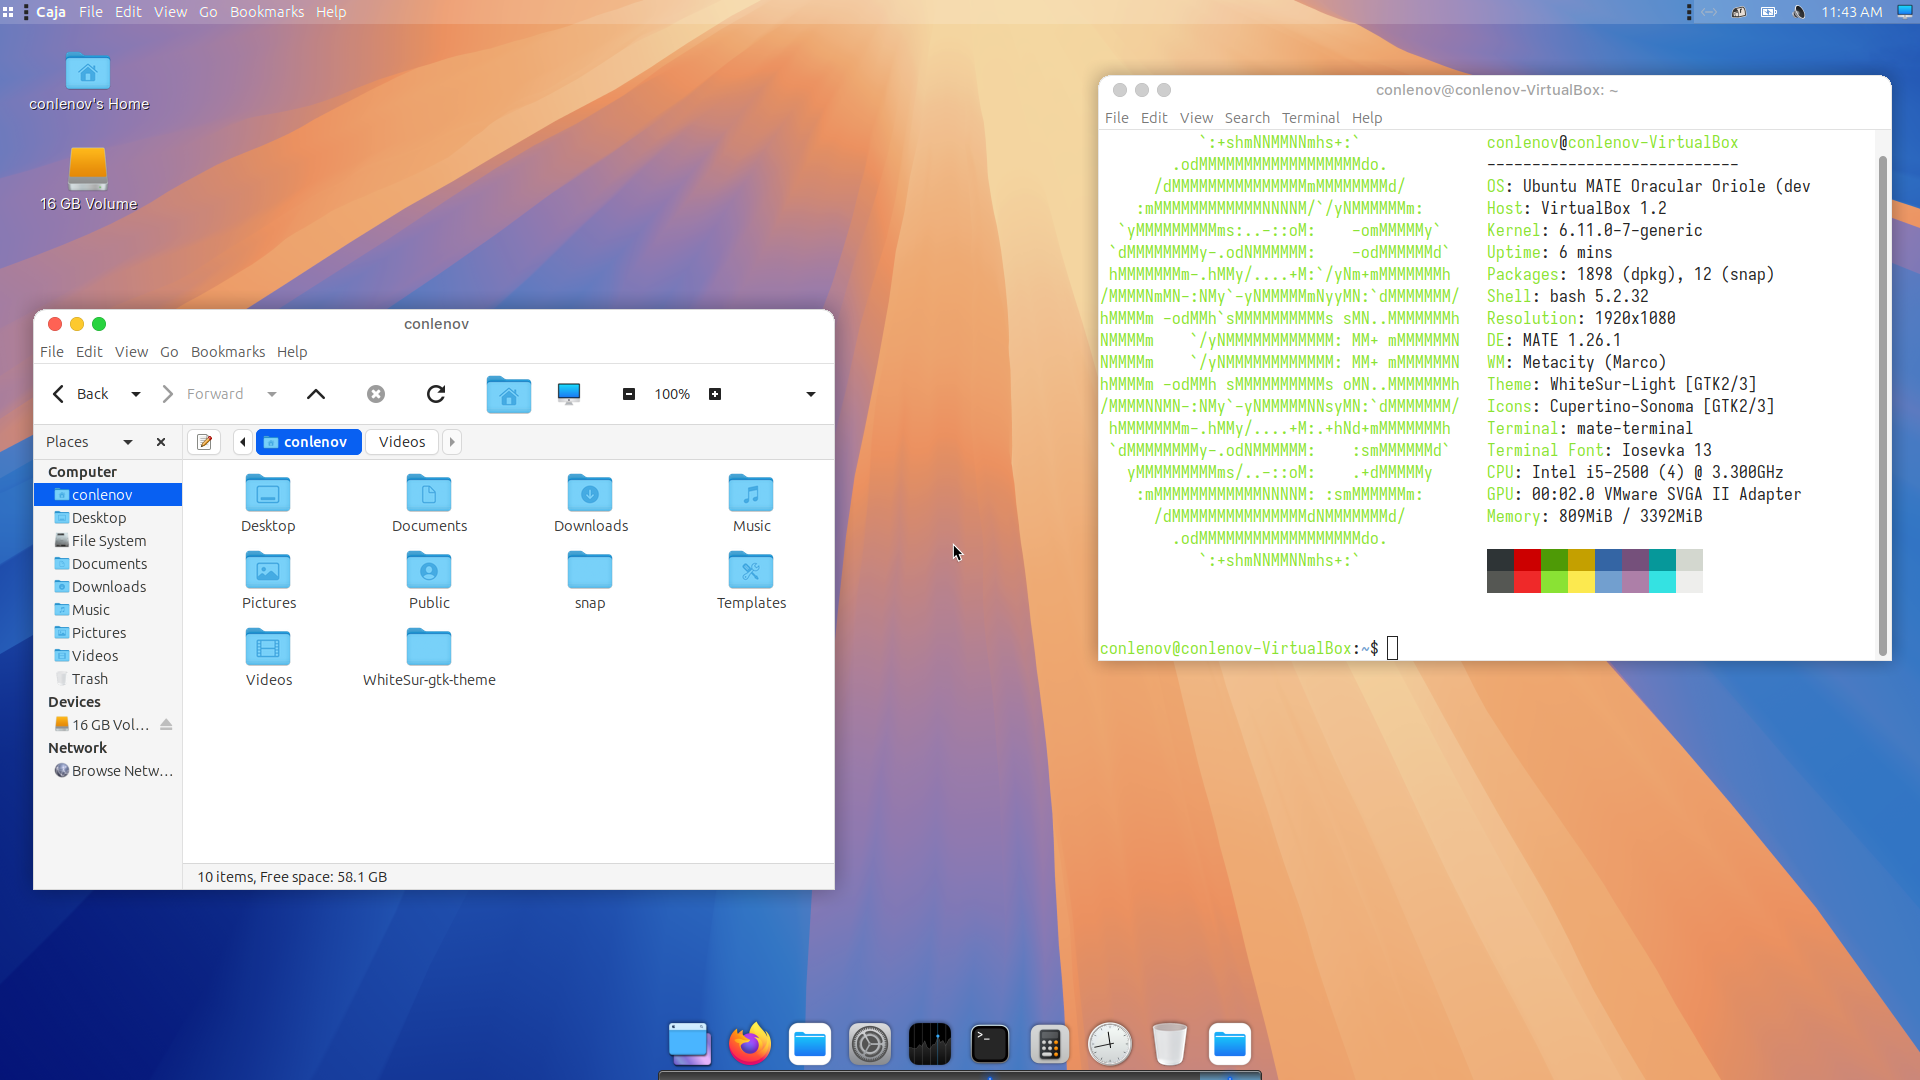The height and width of the screenshot is (1080, 1920).
Task: Open Bookmarks menu in Caja window
Action: (x=228, y=352)
